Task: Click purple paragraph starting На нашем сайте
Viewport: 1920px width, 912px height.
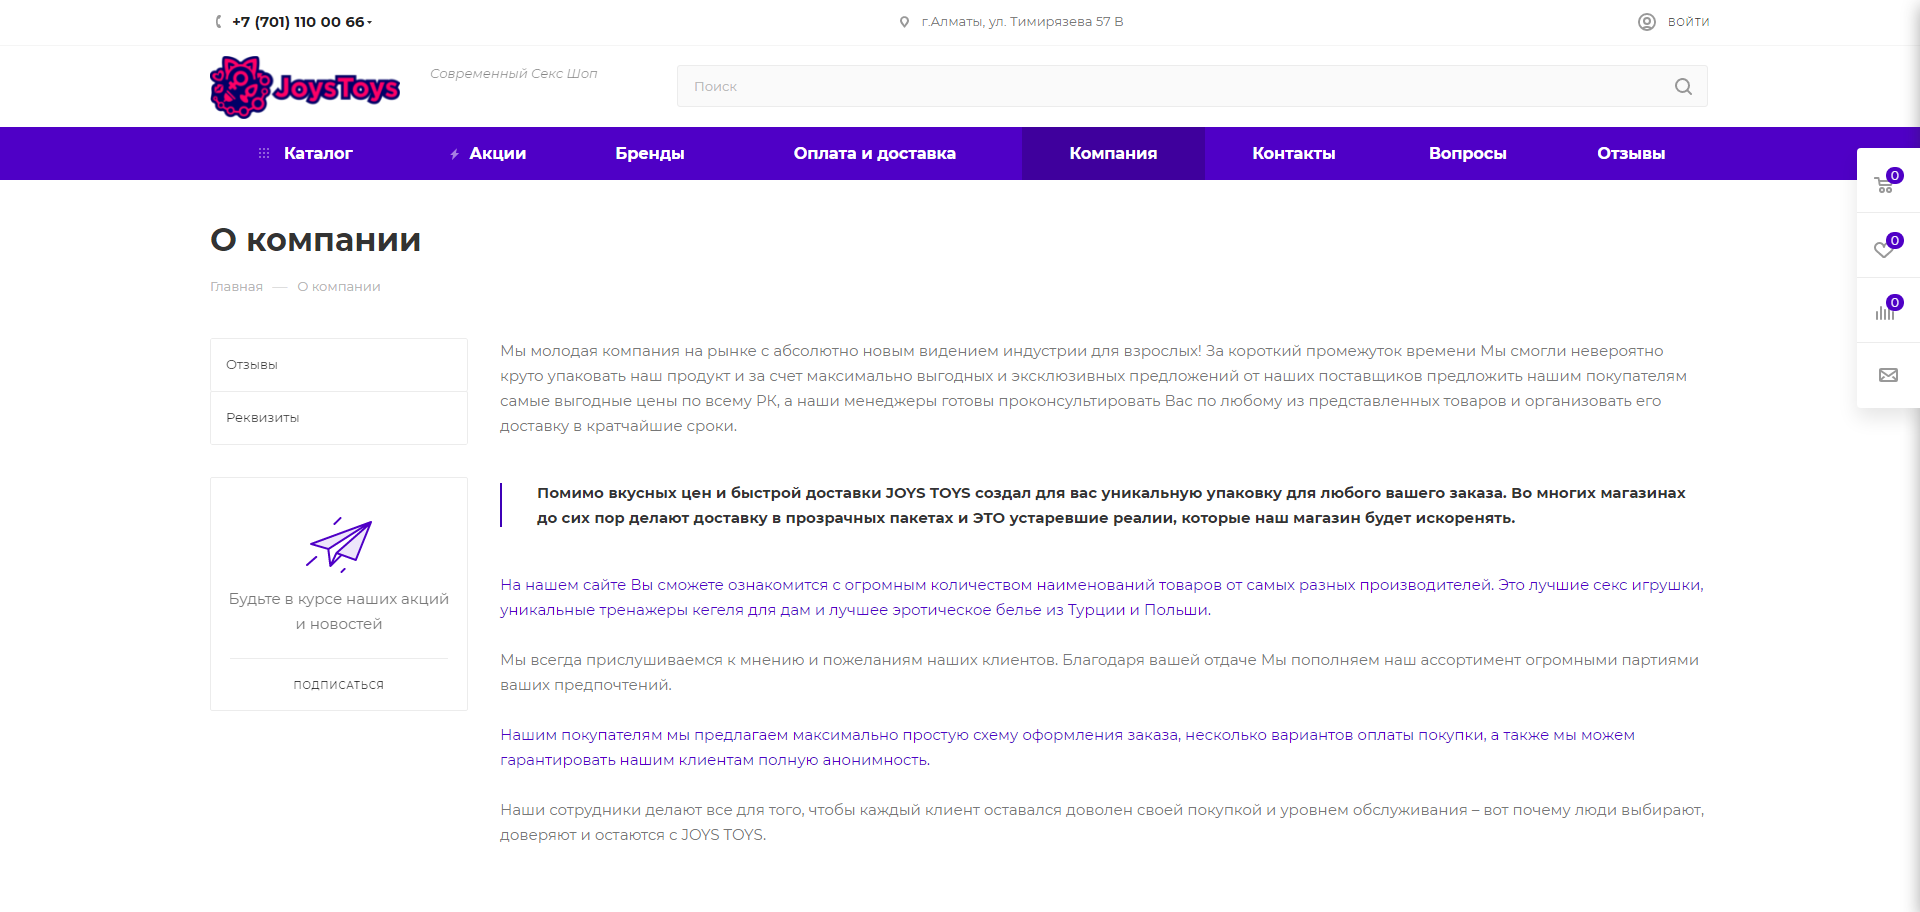Action: [1102, 597]
